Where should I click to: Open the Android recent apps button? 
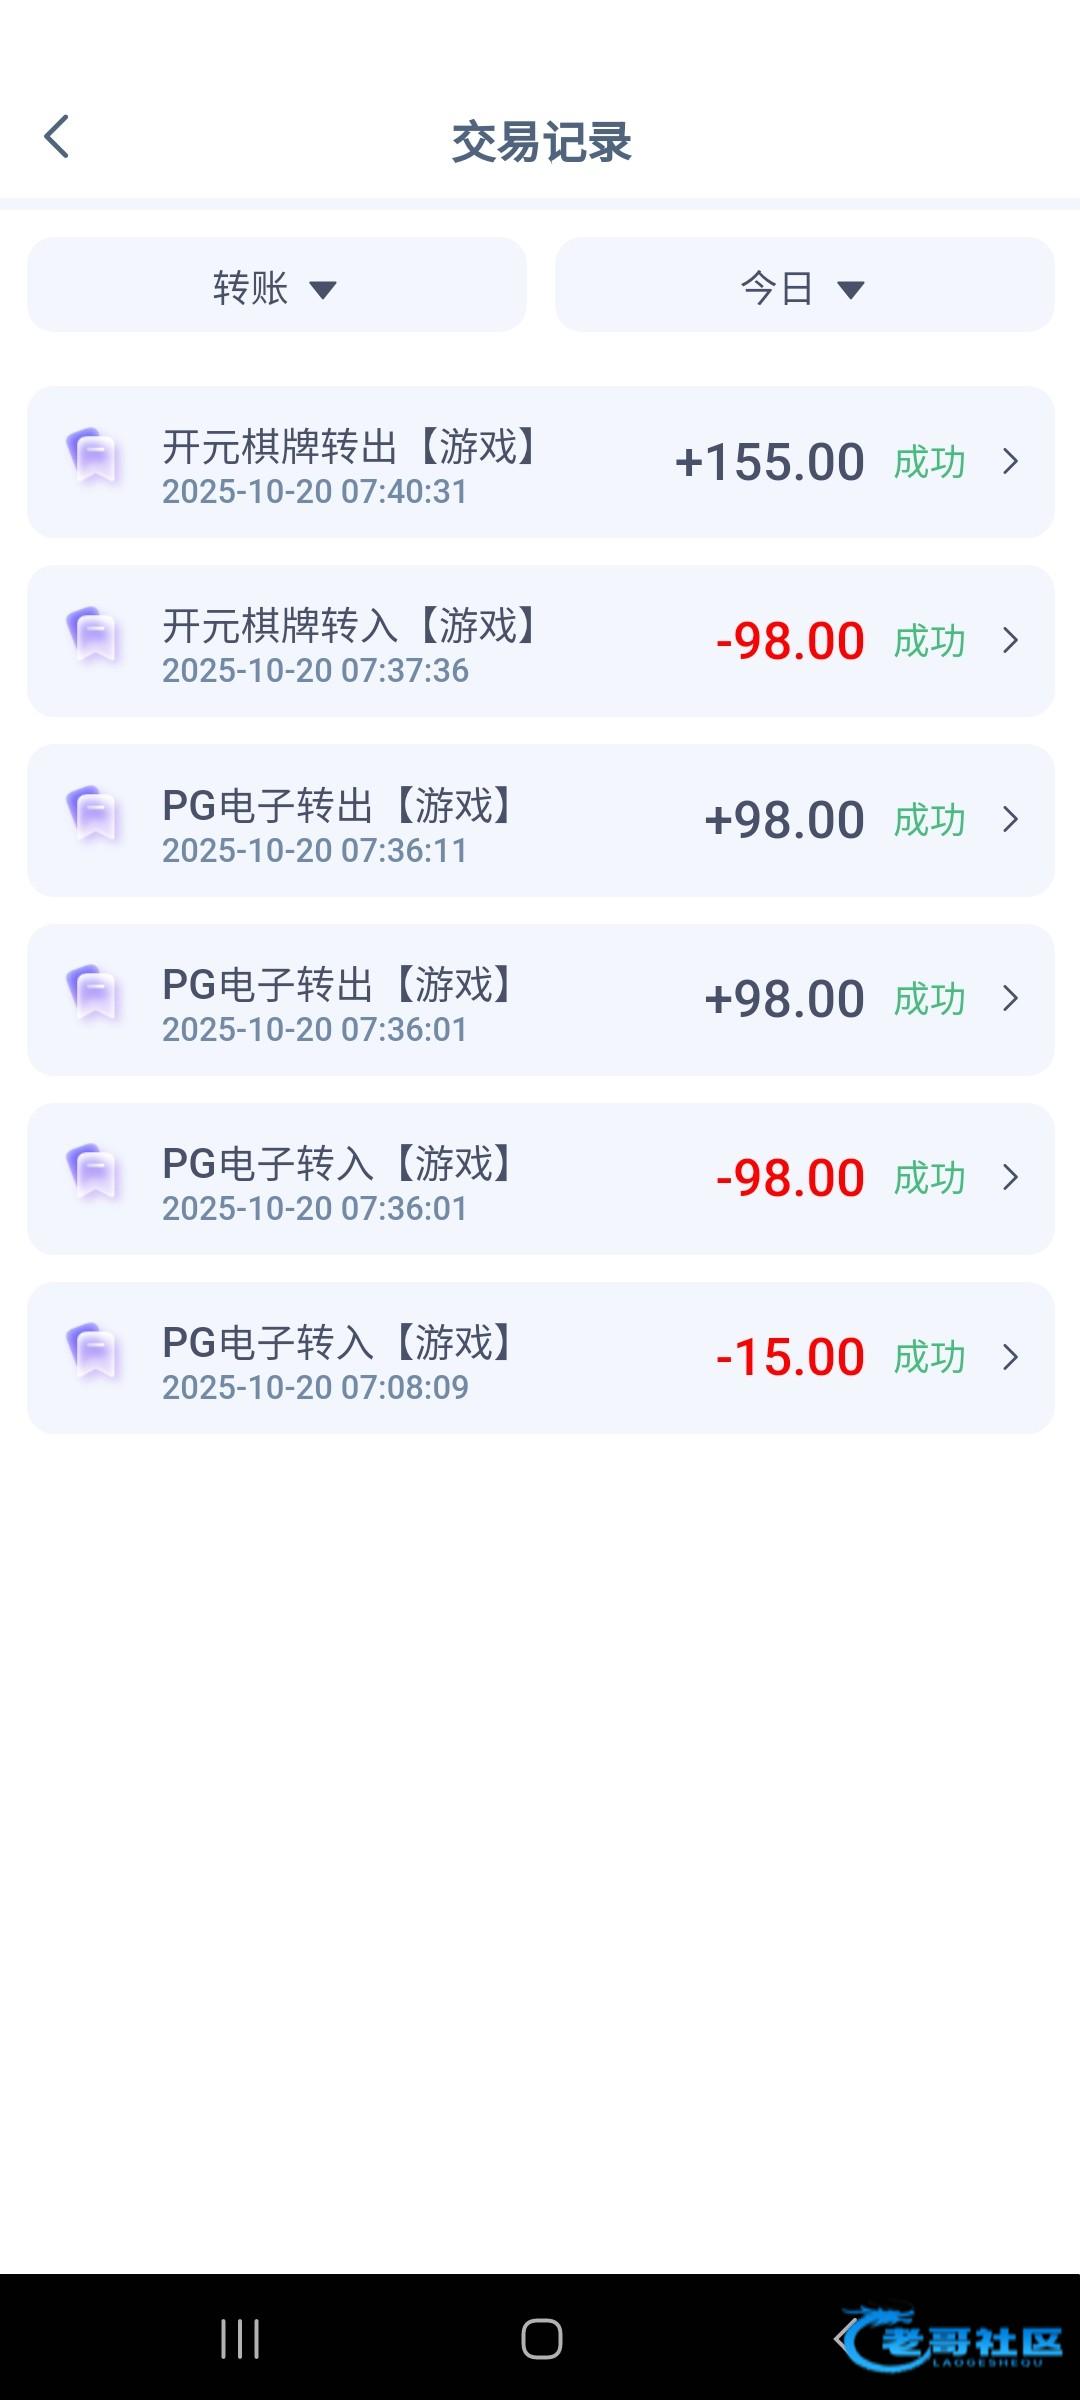pos(240,2339)
